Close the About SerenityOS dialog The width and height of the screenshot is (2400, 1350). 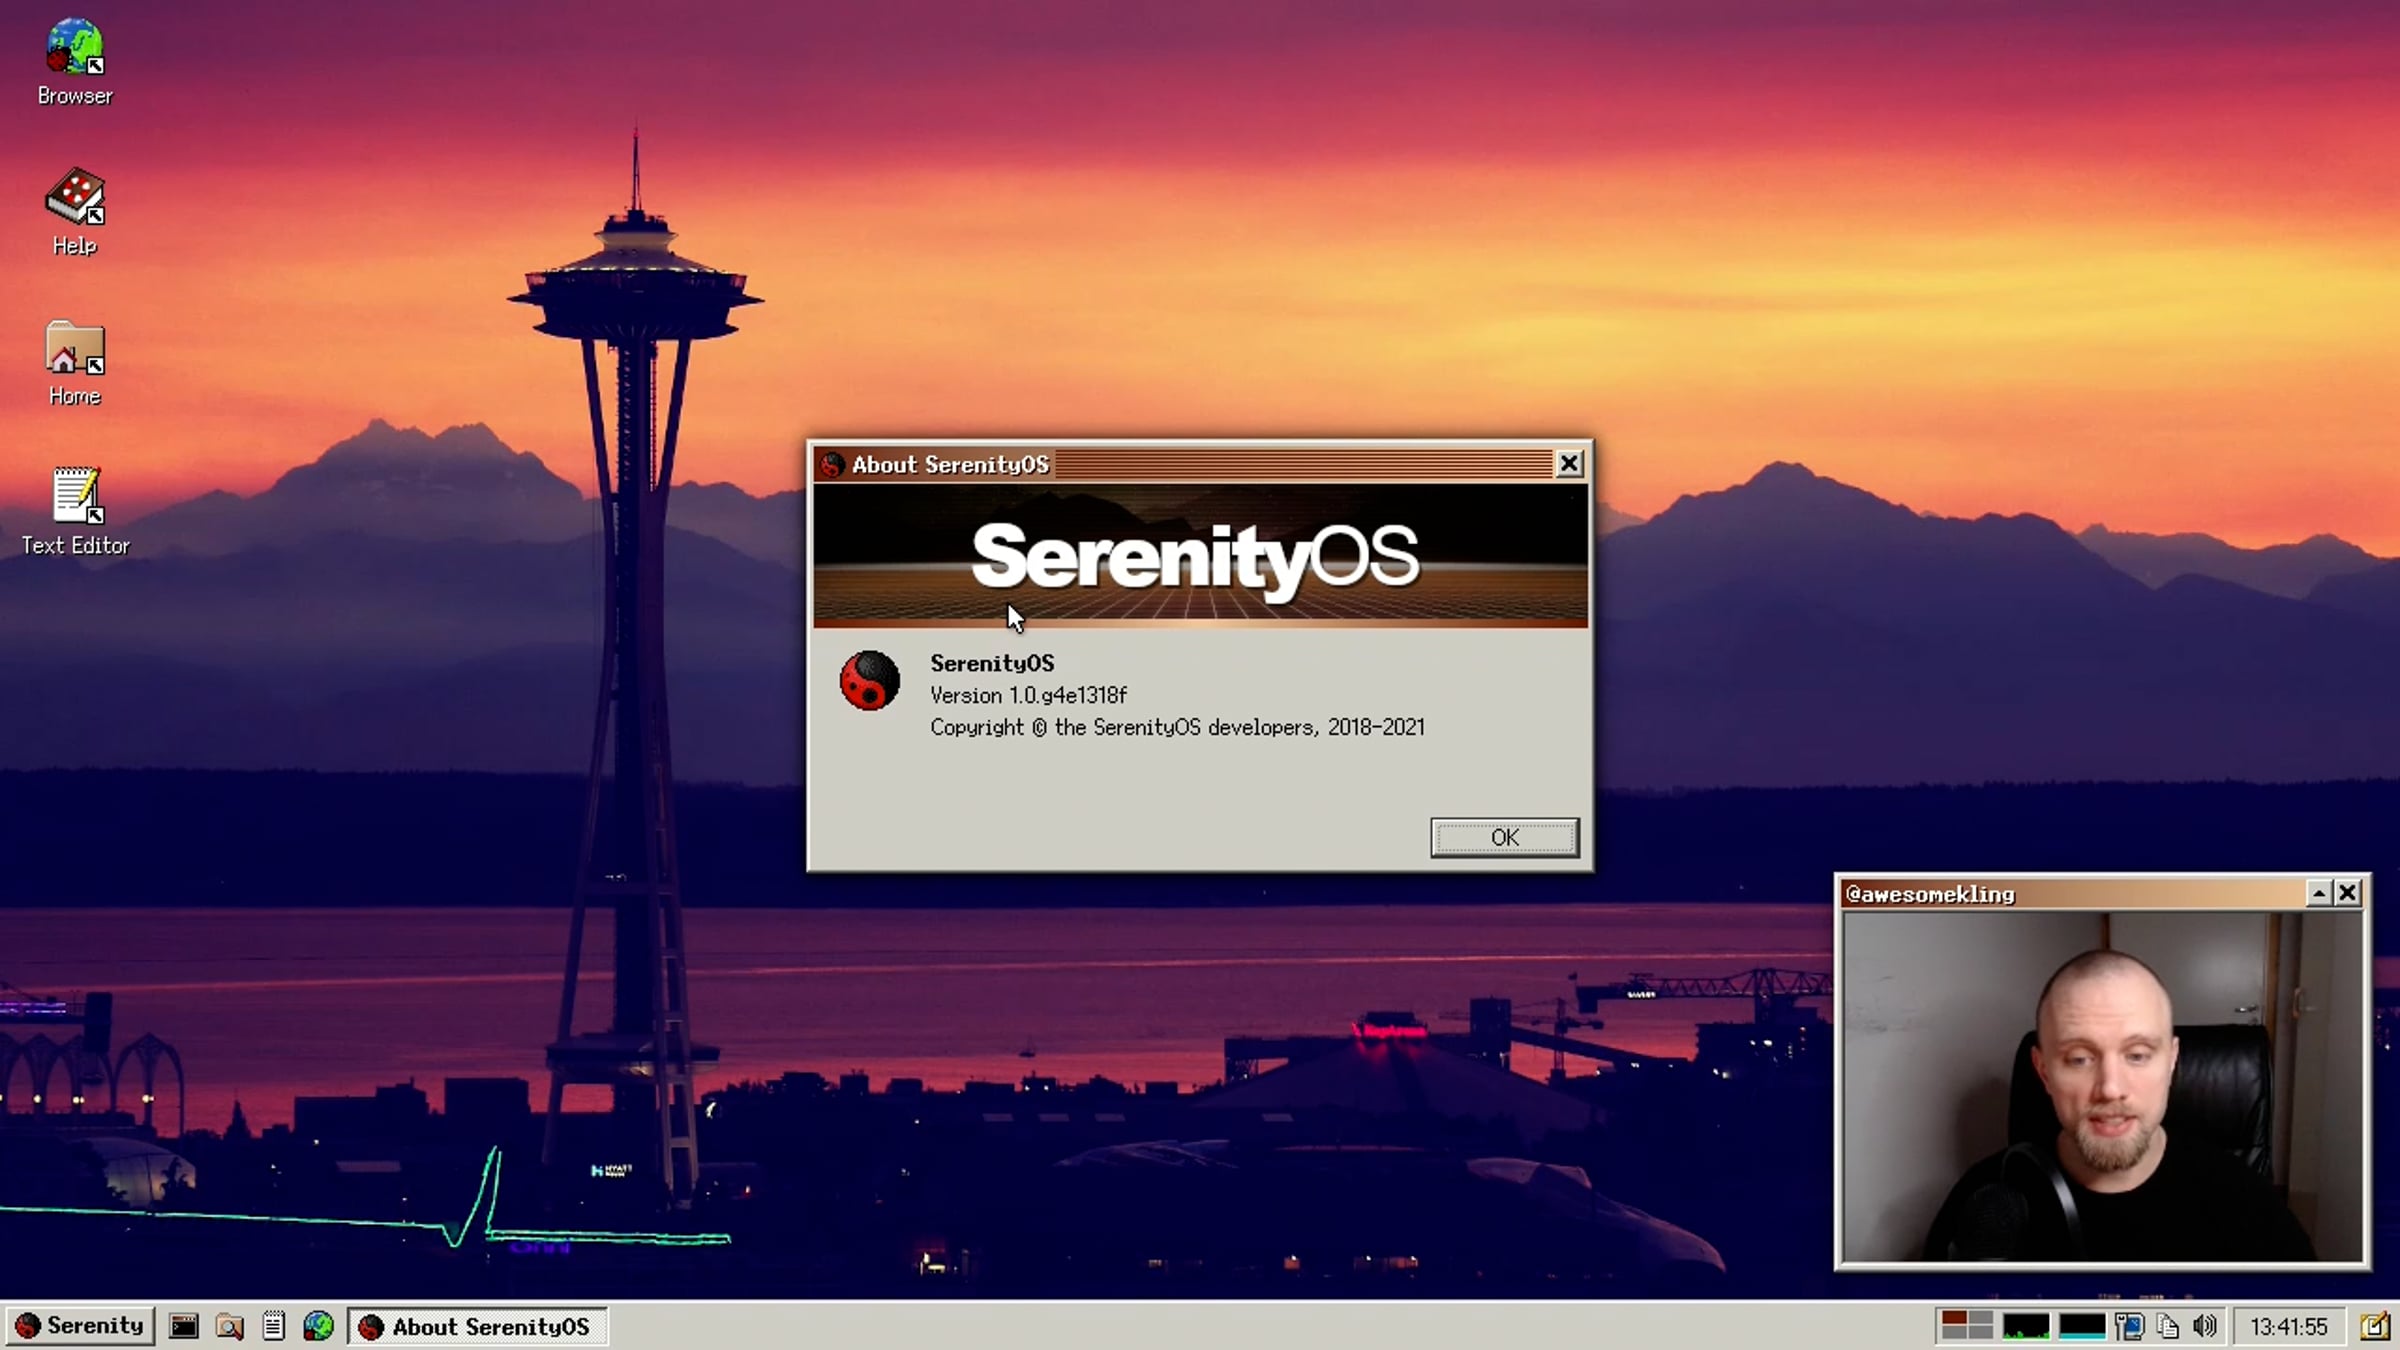coord(1569,464)
